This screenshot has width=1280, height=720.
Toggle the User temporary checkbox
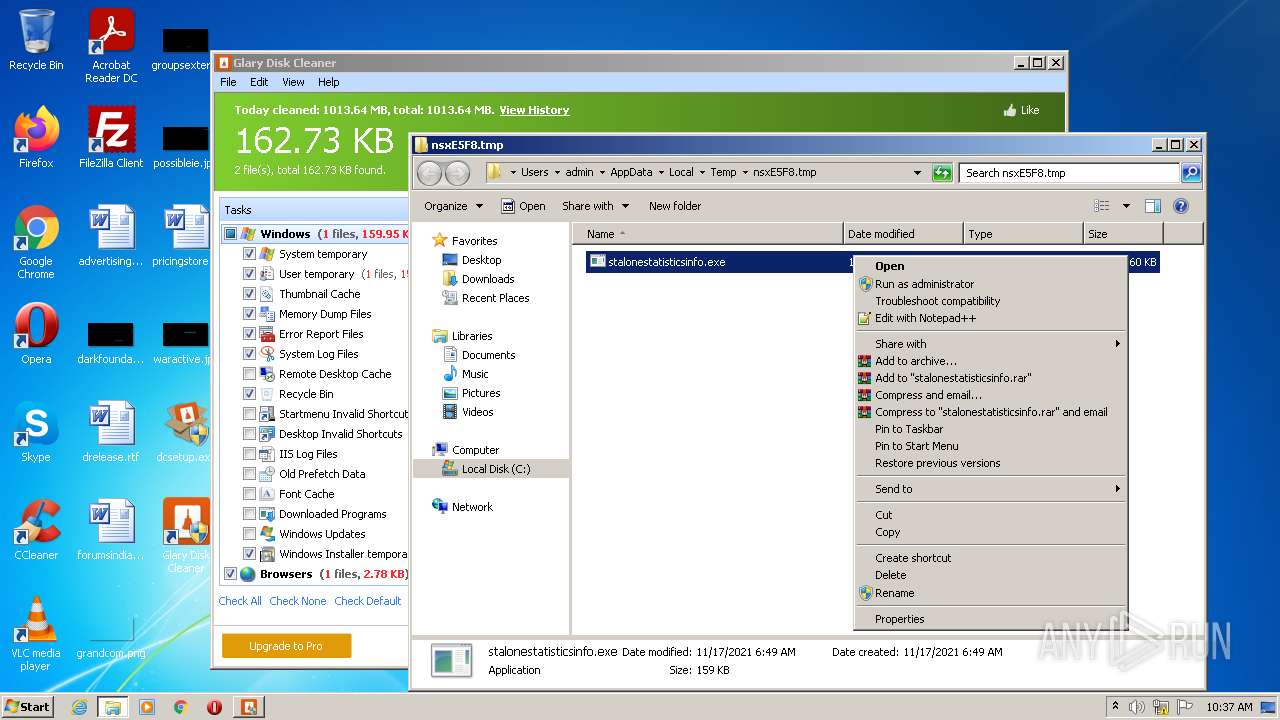(249, 274)
